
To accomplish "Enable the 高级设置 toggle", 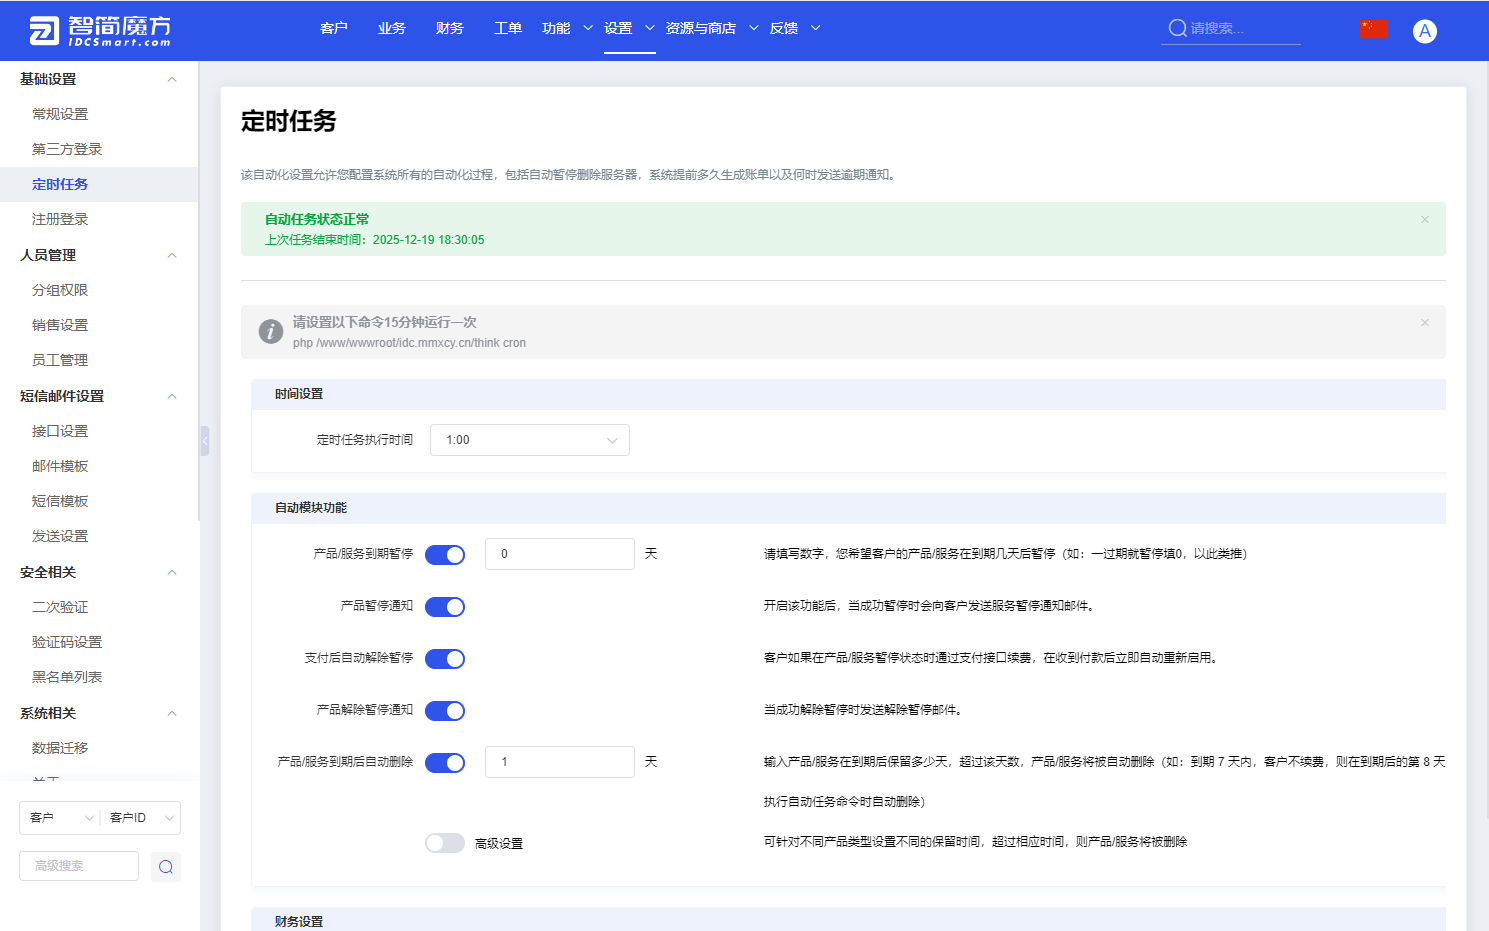I will coord(445,842).
